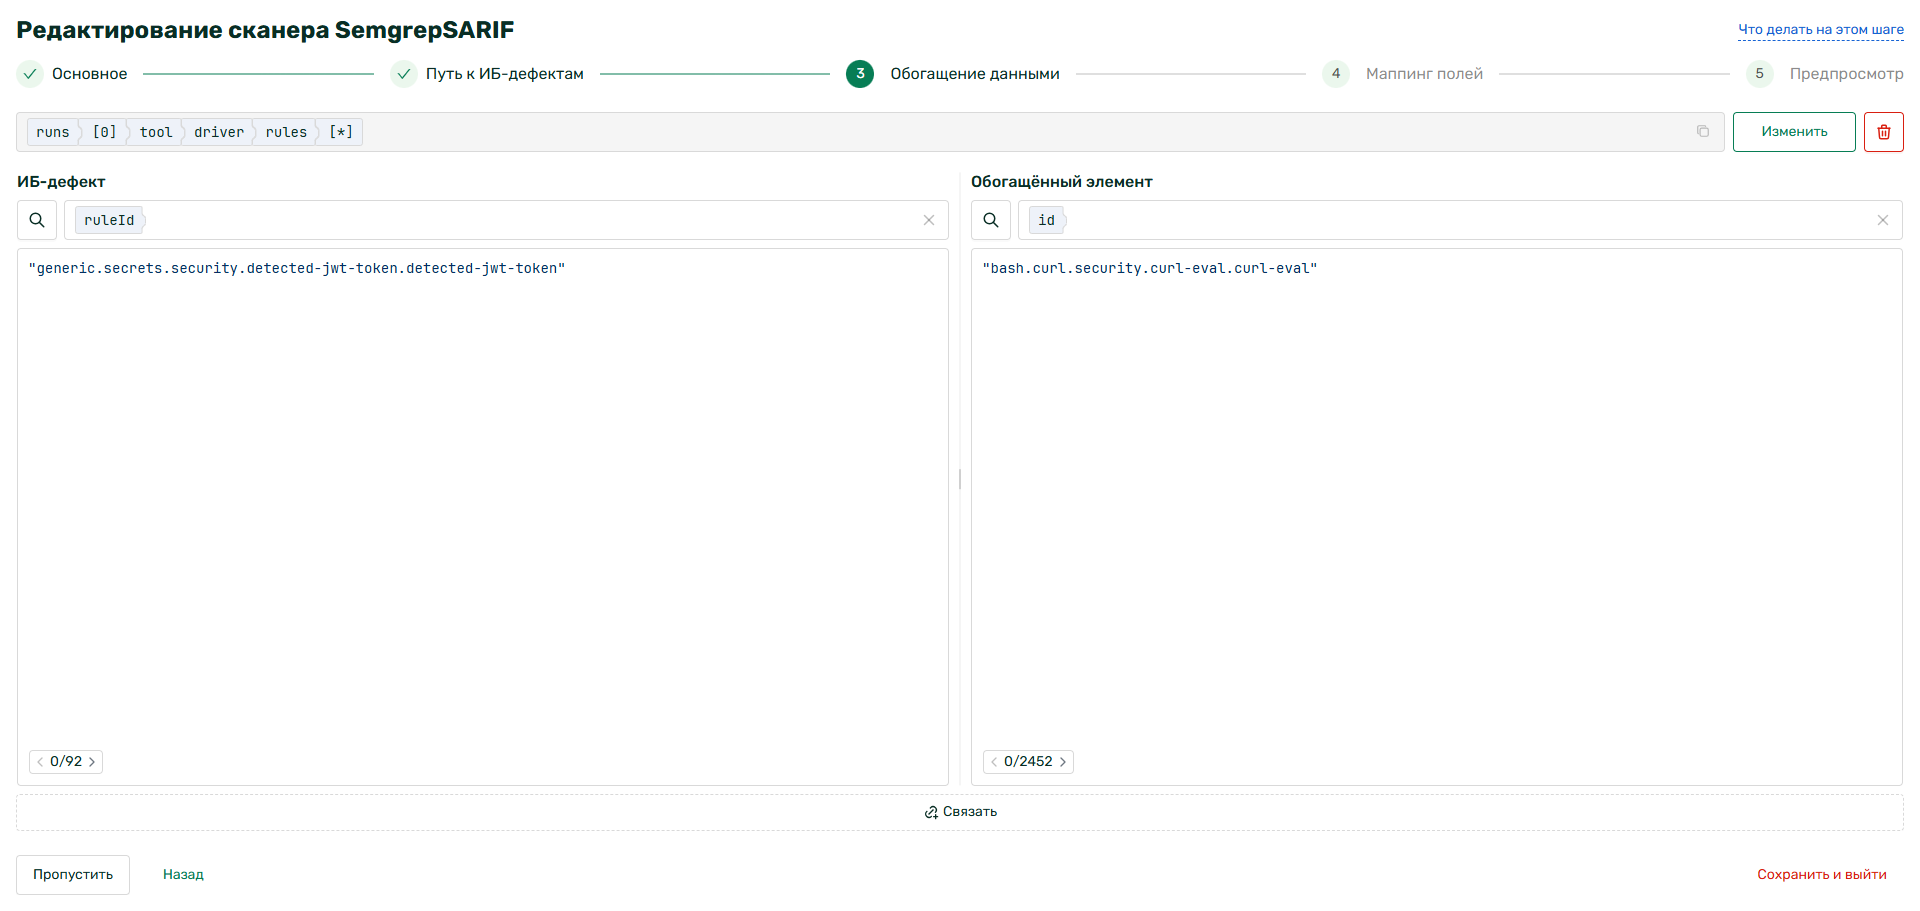Click the panel splitter handle
Screen dimensions: 1920x911
(960, 480)
